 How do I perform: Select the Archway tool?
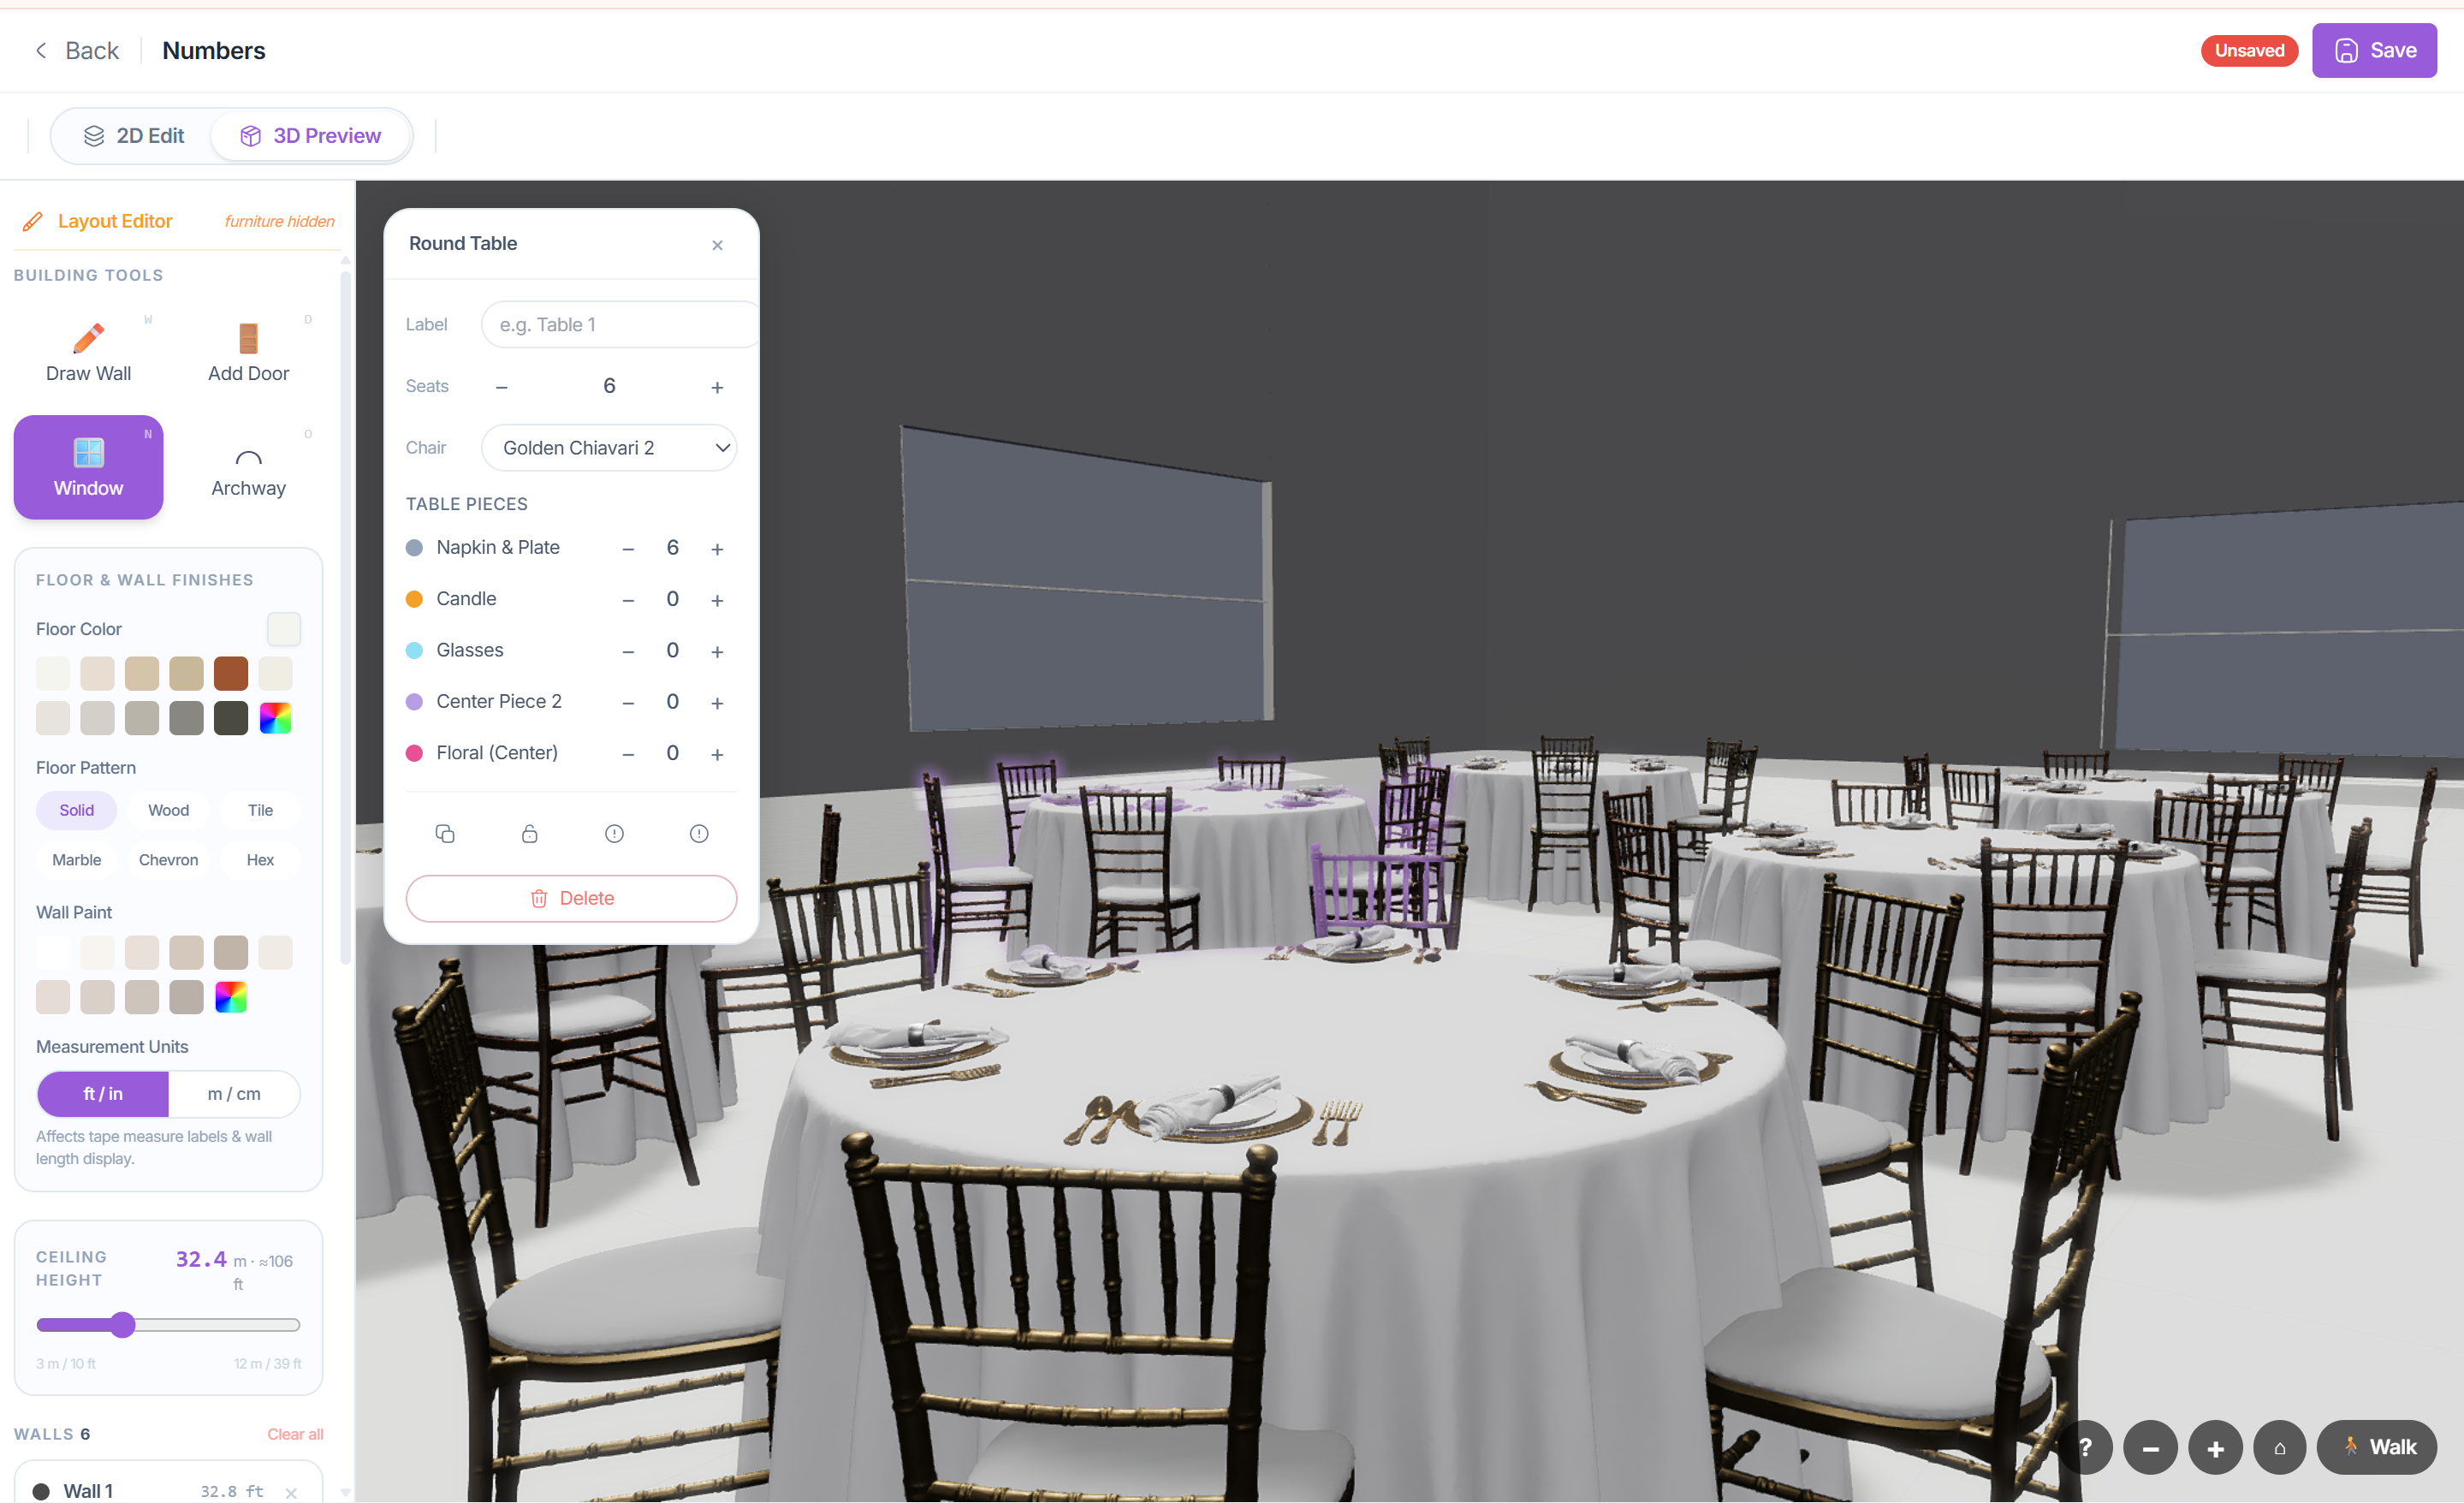tap(248, 470)
